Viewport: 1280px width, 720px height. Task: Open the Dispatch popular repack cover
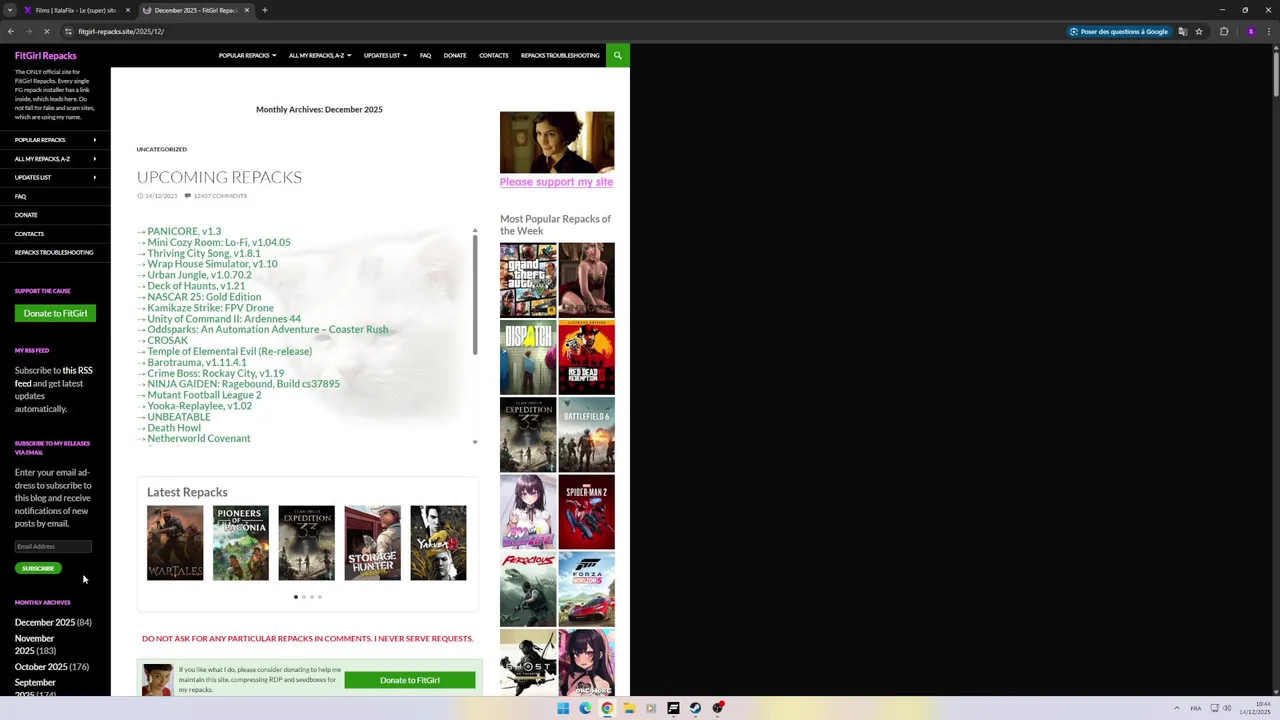[528, 357]
